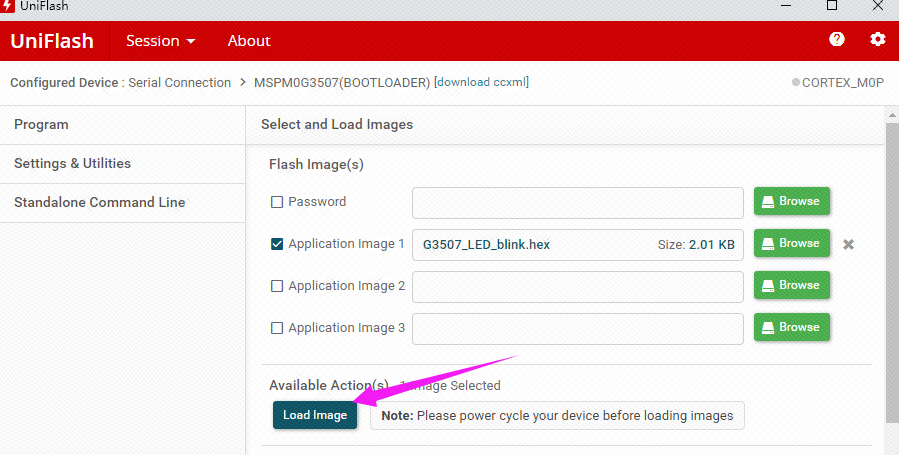Click the Size: 2.01 KB value
899x455 pixels.
[x=696, y=245]
